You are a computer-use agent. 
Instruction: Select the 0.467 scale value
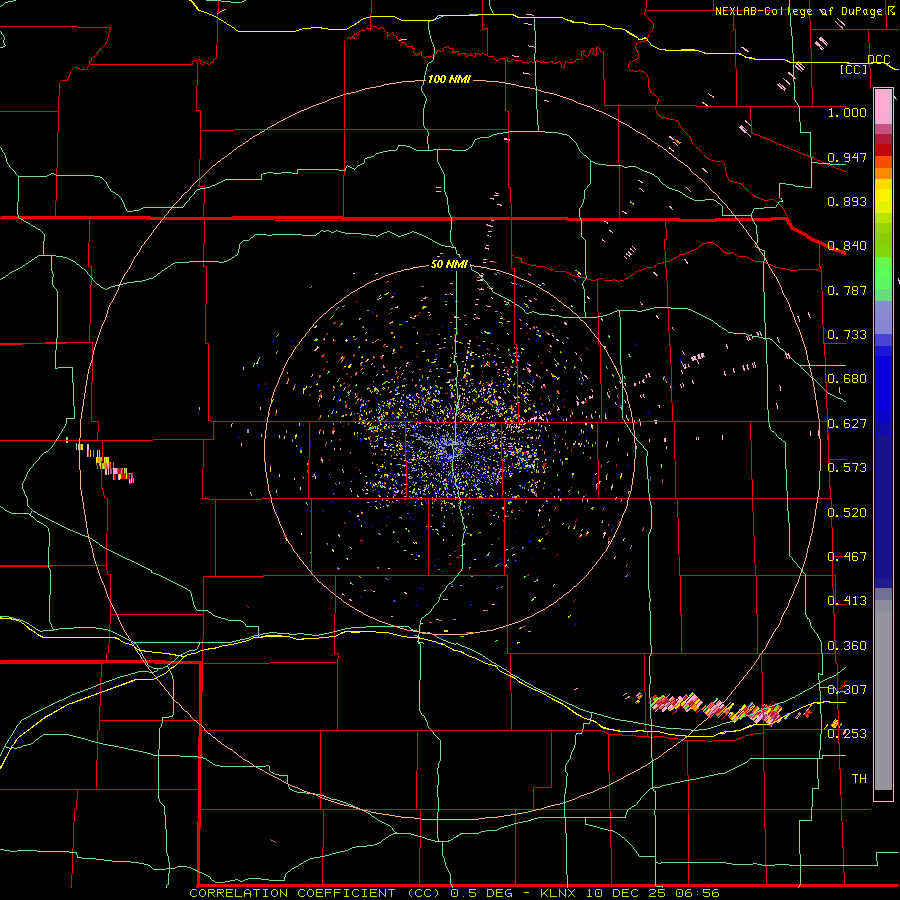click(847, 557)
